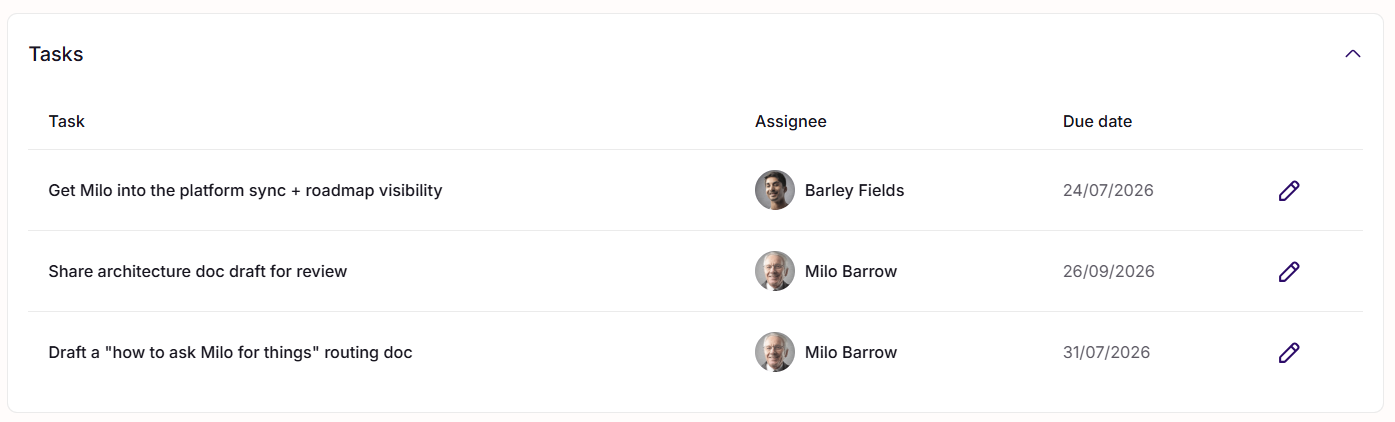Open the "how to ask Milo" routing doc task
1395x422 pixels.
pyautogui.click(x=230, y=352)
